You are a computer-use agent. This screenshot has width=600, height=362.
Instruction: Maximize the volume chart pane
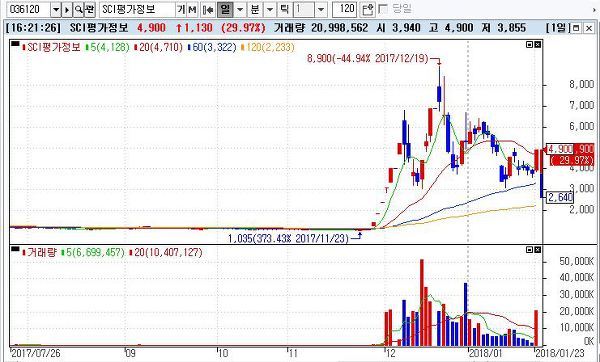tap(530, 250)
